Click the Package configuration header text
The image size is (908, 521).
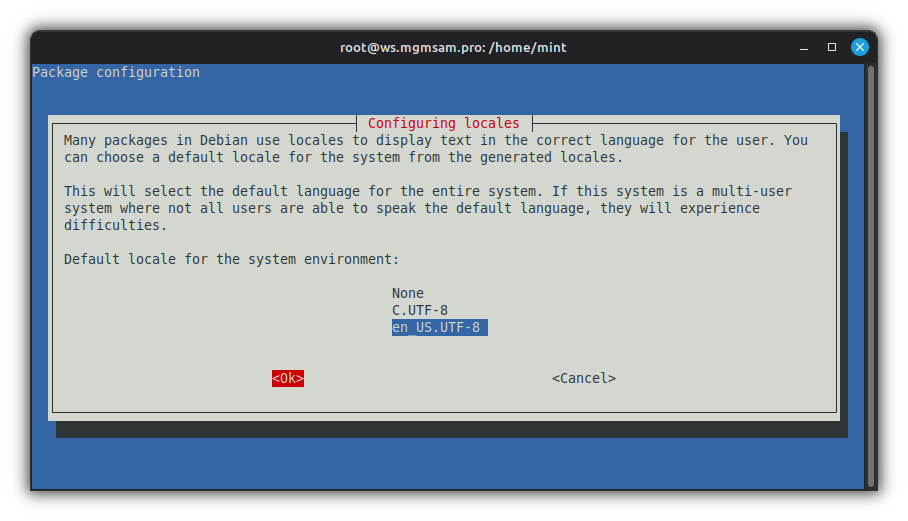point(116,73)
